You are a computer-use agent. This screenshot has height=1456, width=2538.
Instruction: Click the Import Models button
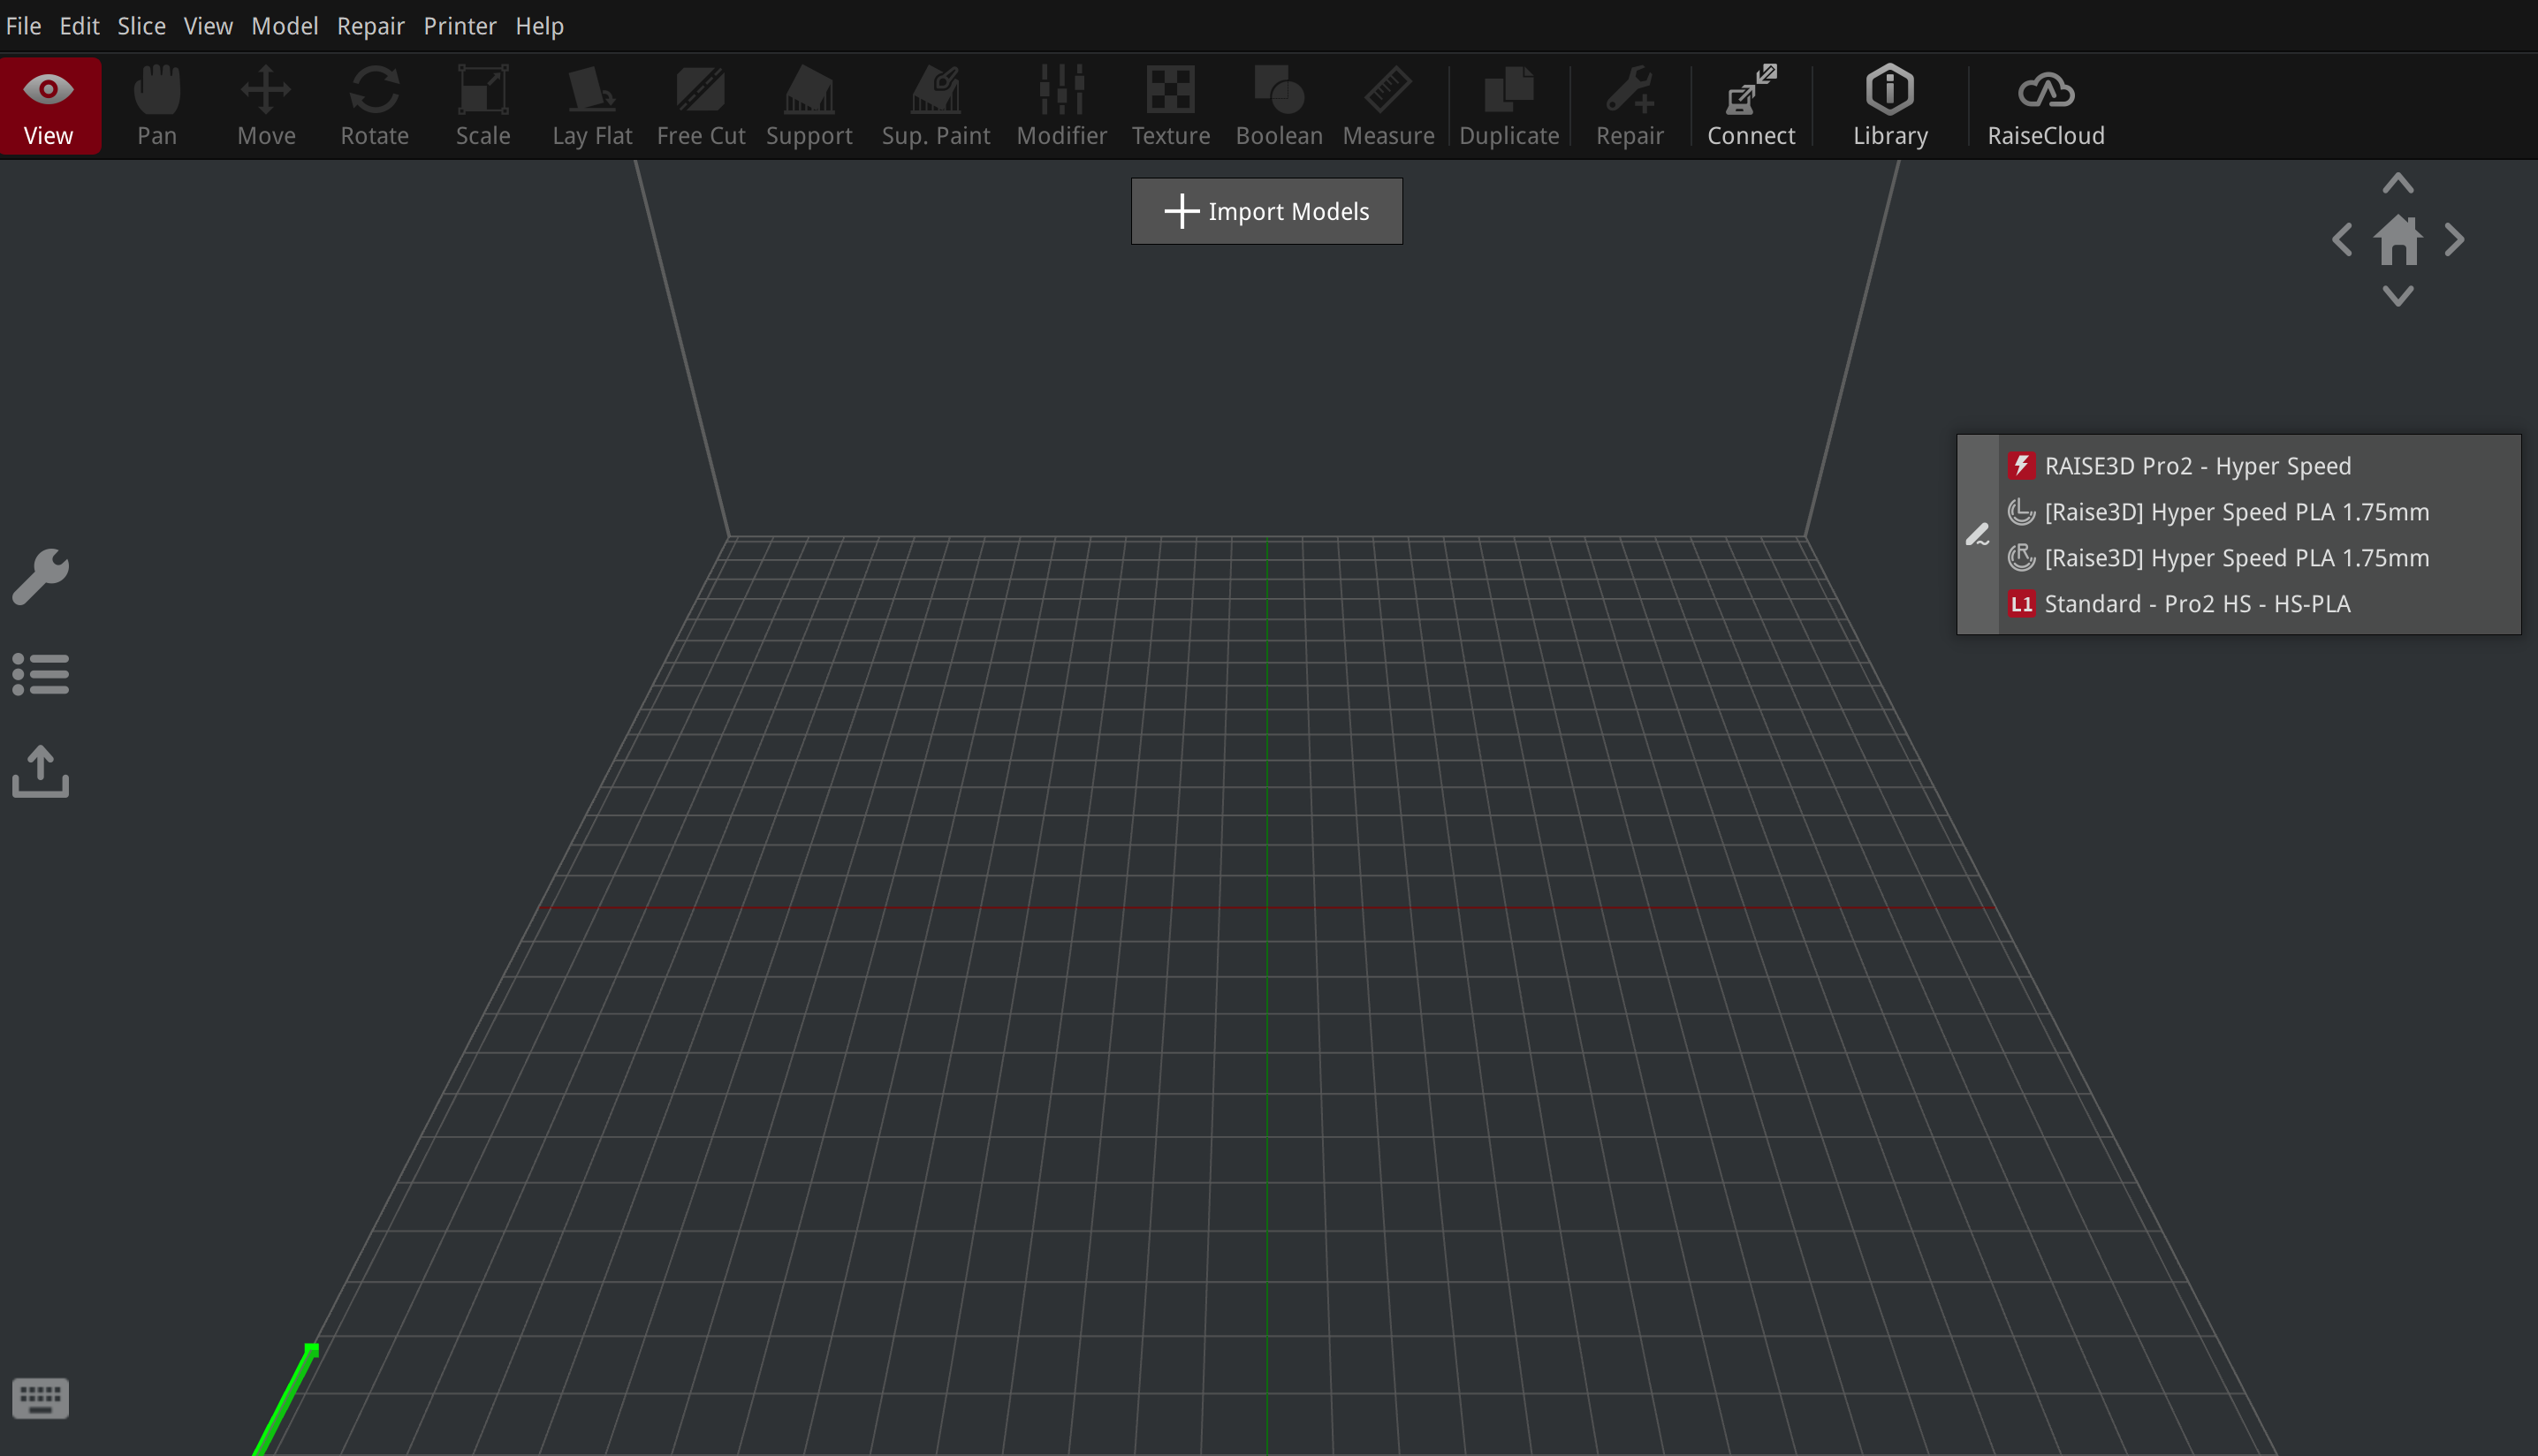click(x=1266, y=211)
